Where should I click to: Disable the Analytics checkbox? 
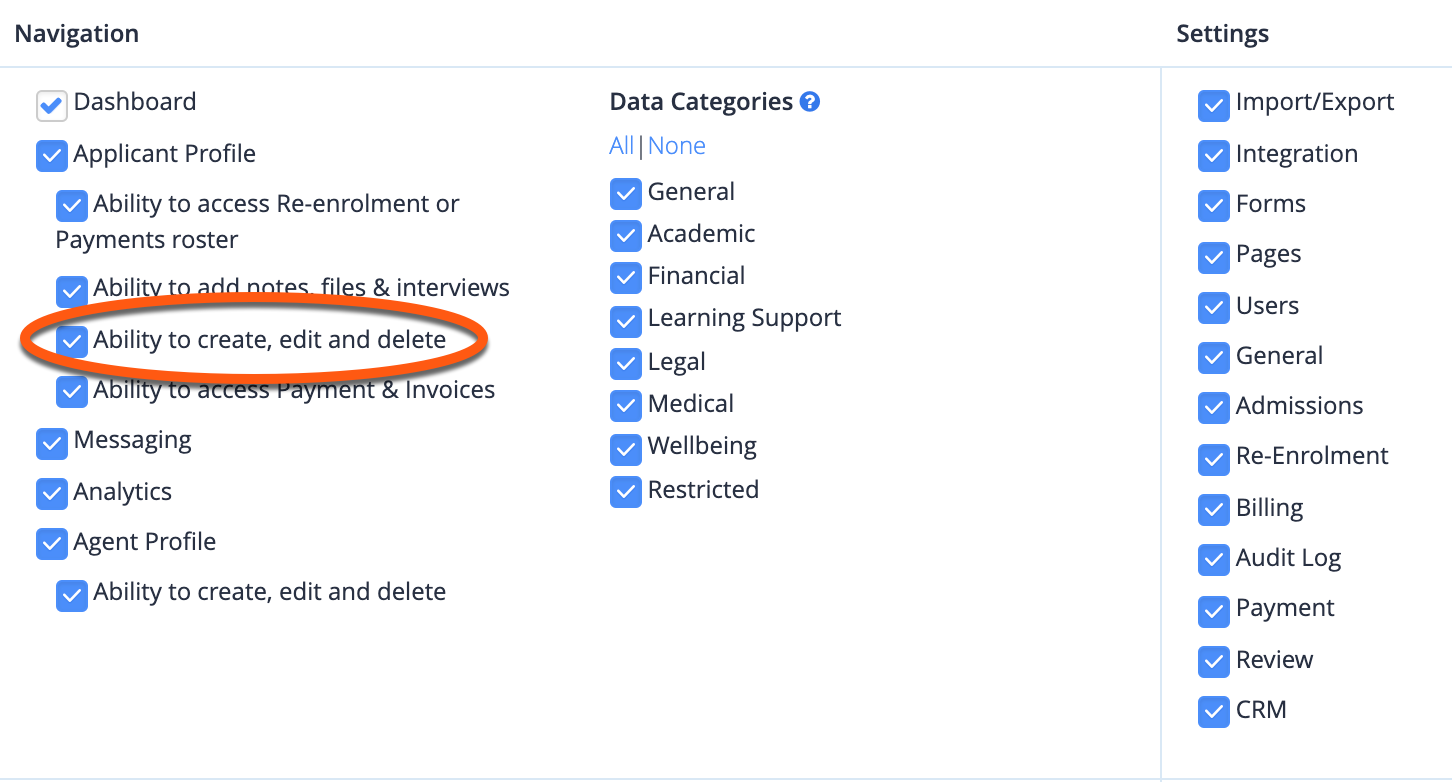pyautogui.click(x=51, y=494)
